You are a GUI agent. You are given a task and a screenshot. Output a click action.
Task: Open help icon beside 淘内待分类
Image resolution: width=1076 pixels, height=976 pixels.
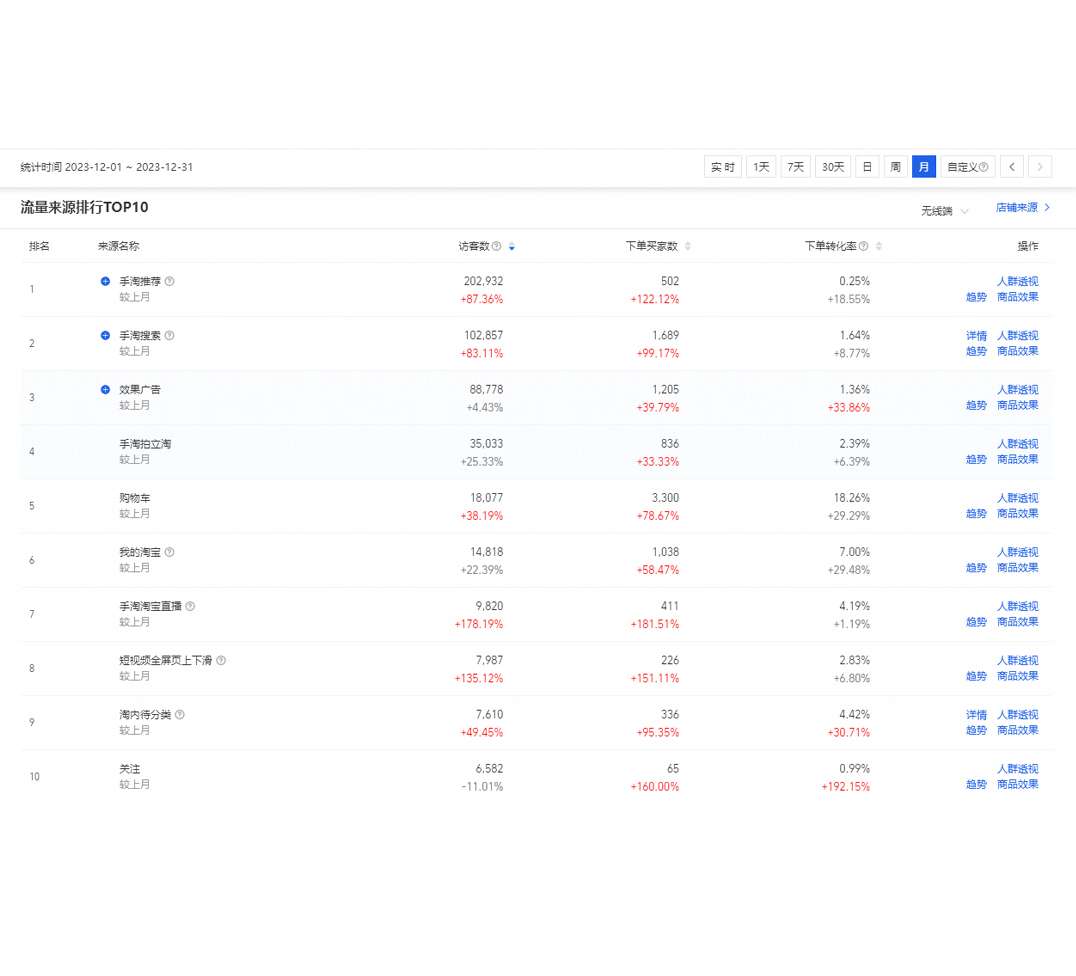[180, 715]
